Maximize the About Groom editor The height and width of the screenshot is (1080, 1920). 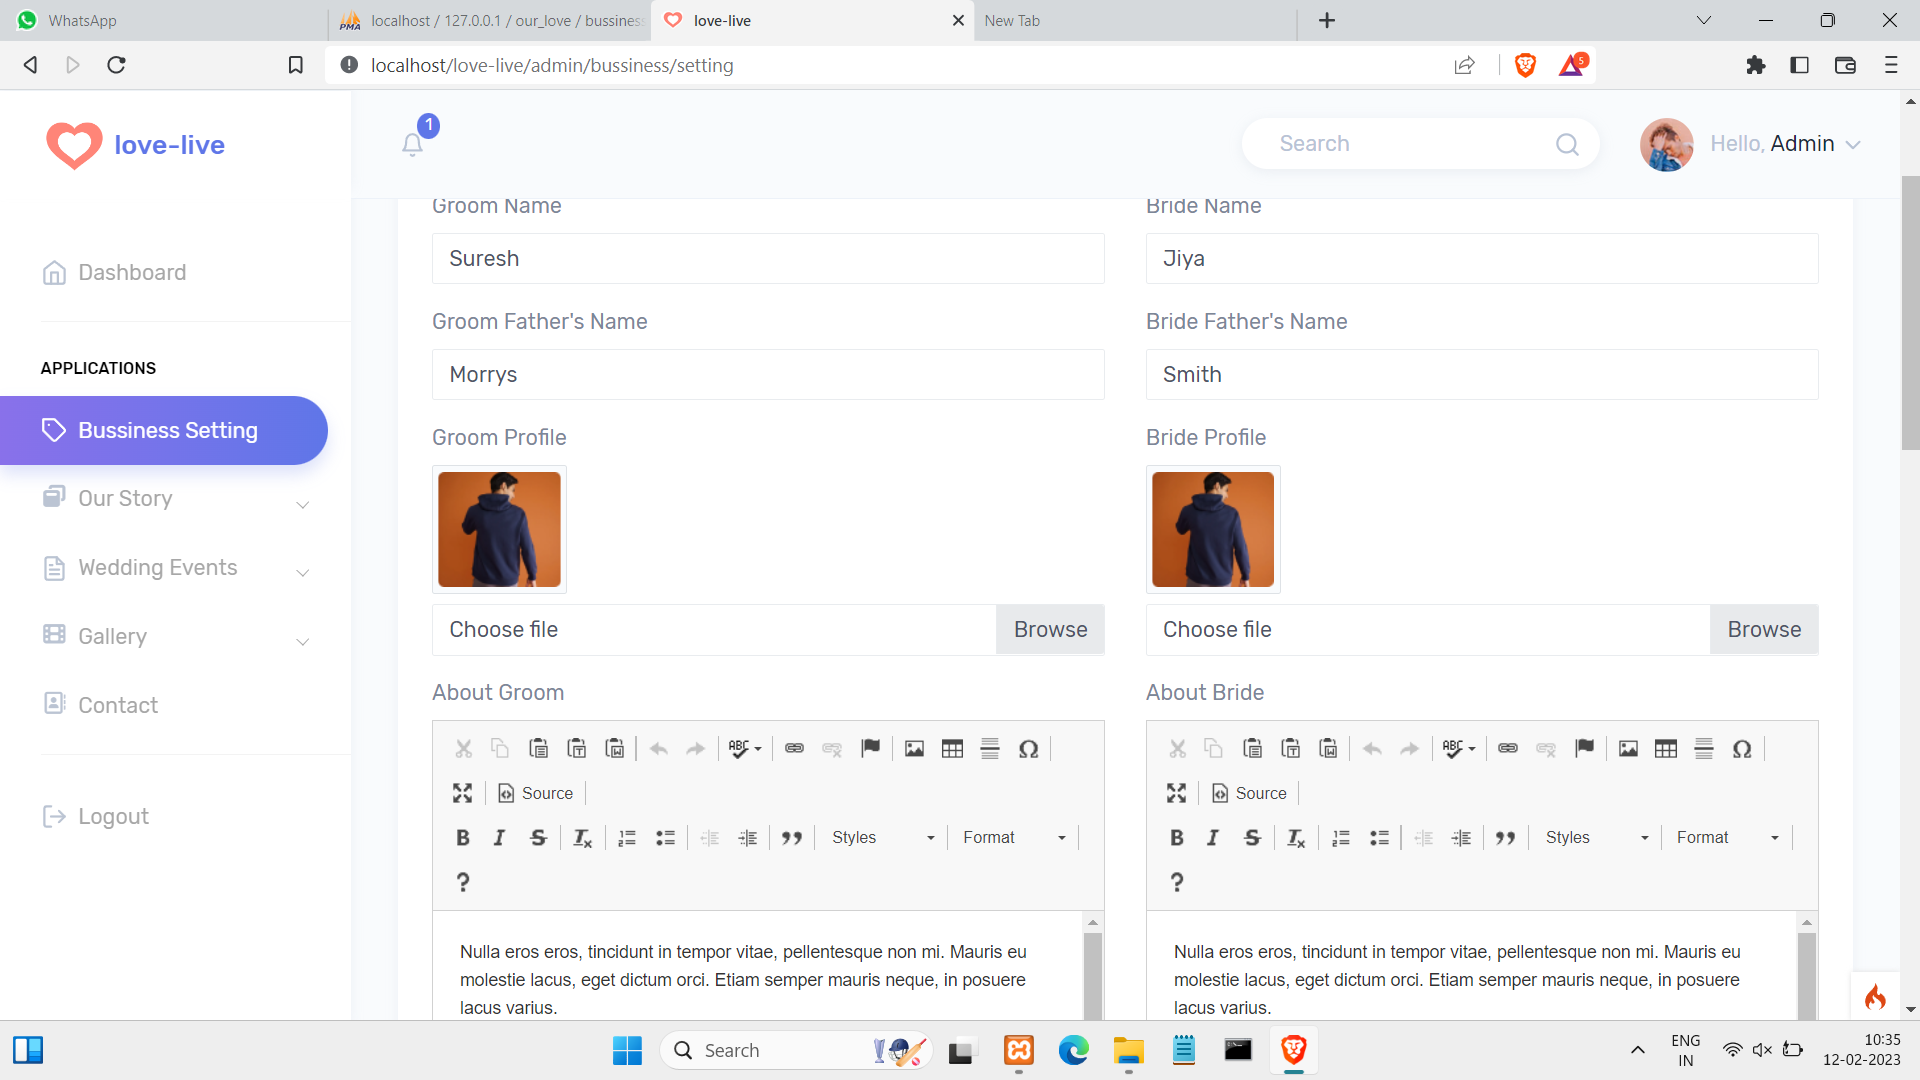[463, 793]
